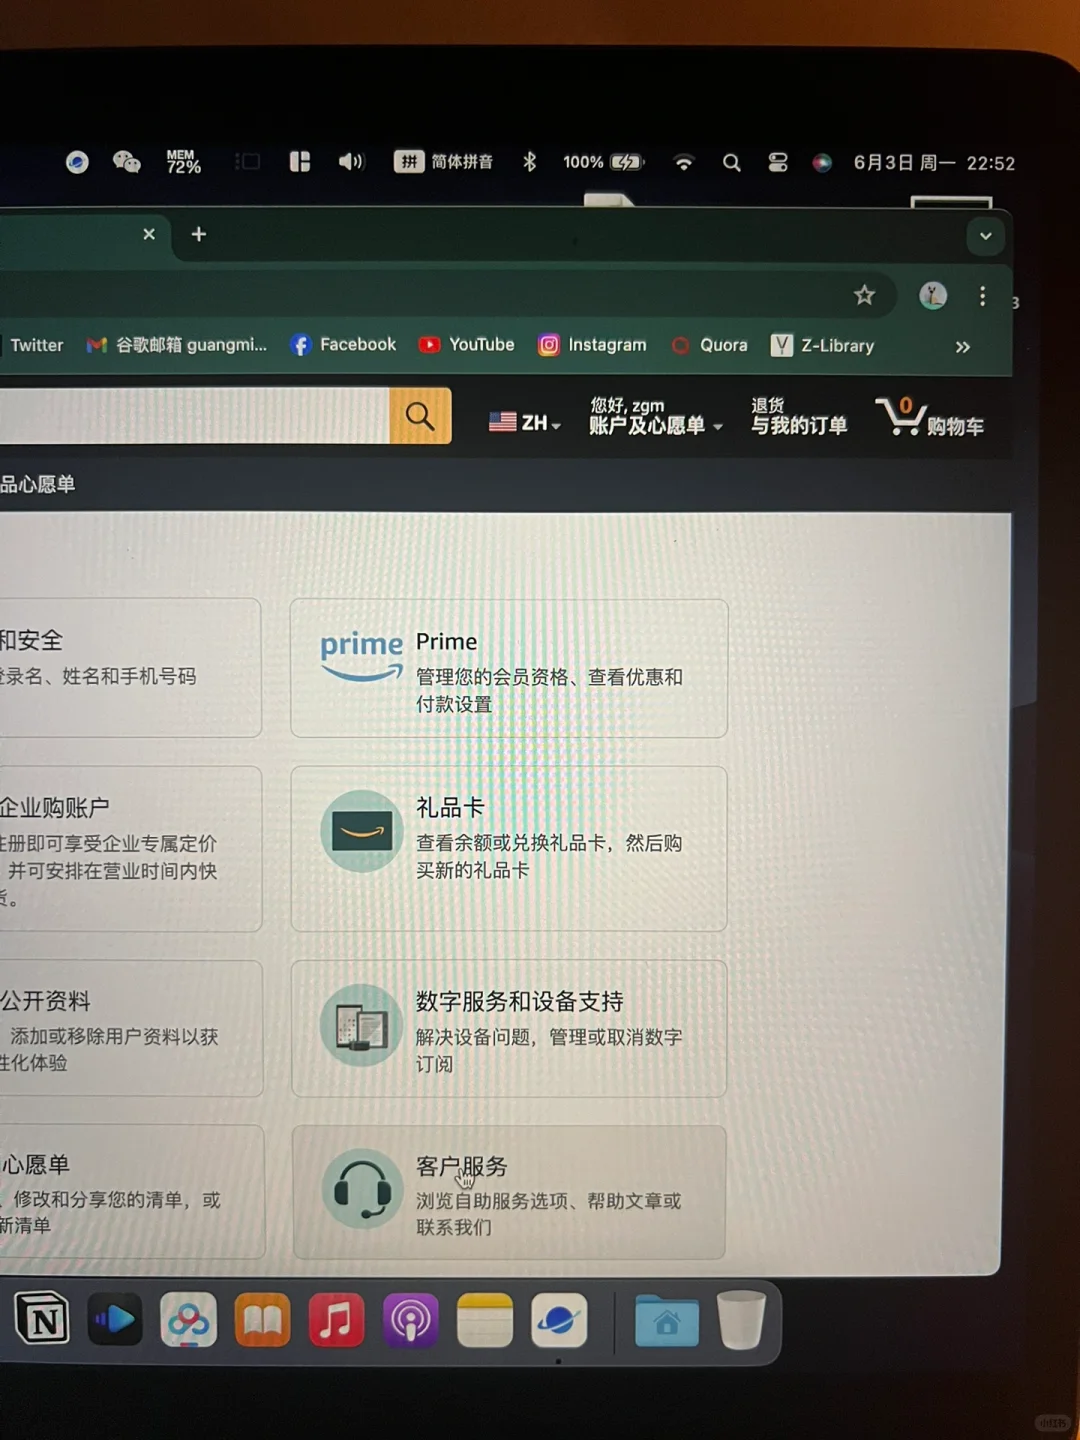
Task: Open 退货与我的订单
Action: pyautogui.click(x=799, y=416)
